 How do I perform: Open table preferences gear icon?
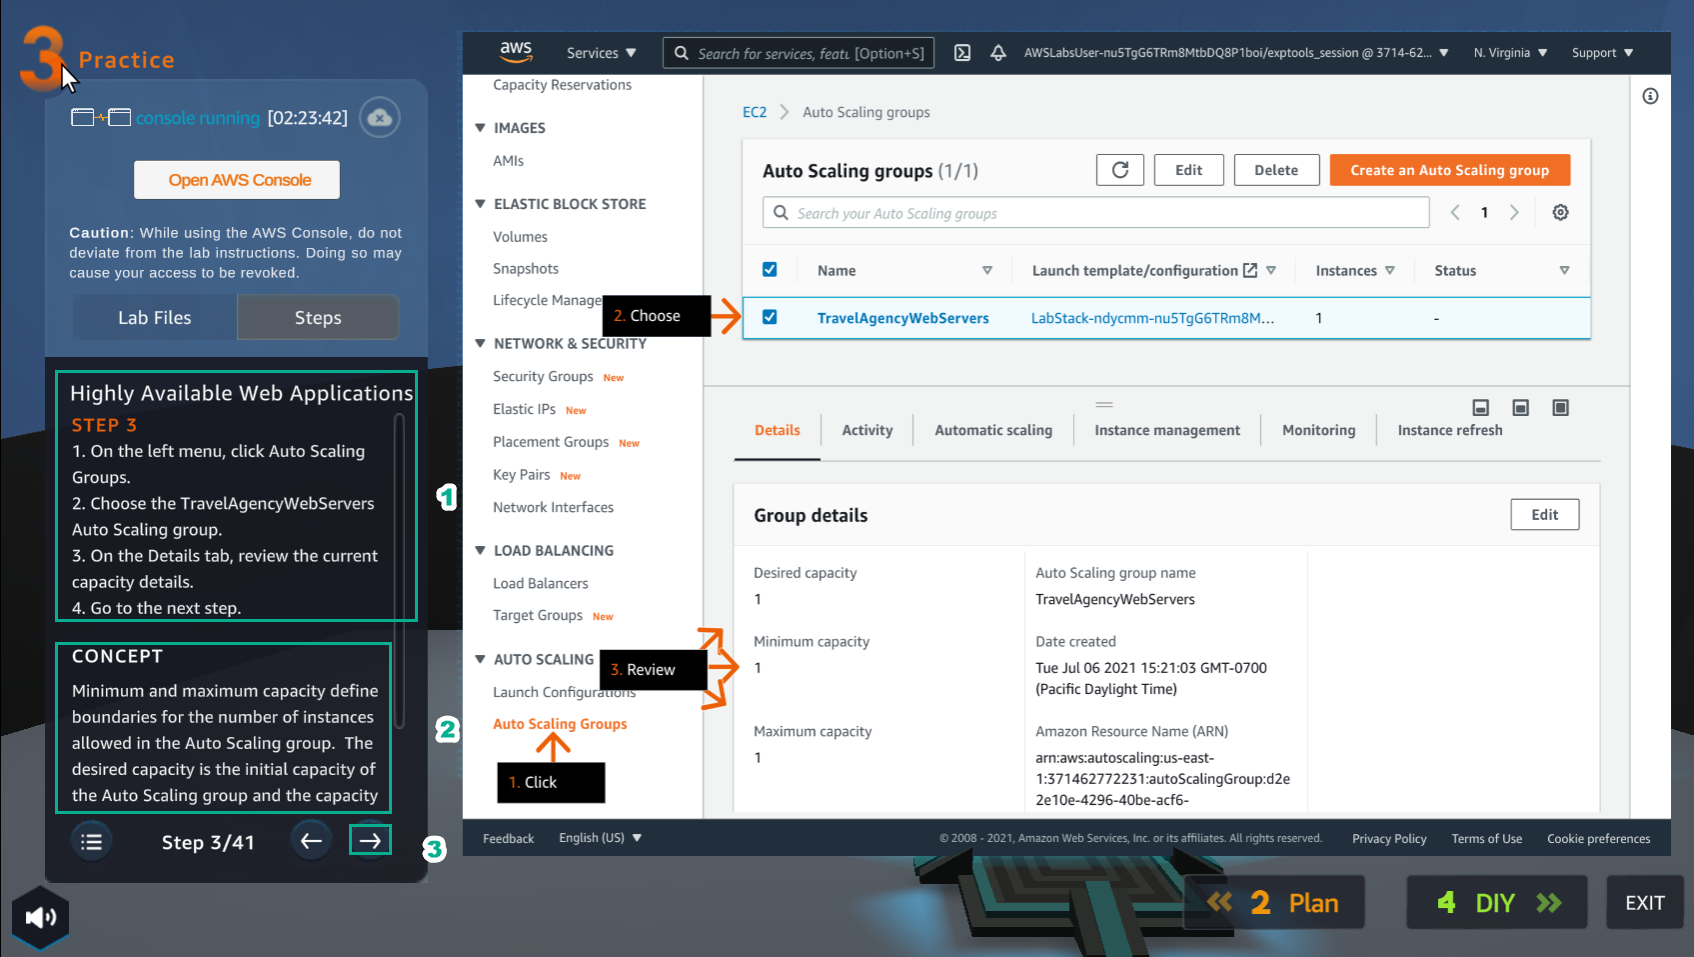pos(1560,212)
